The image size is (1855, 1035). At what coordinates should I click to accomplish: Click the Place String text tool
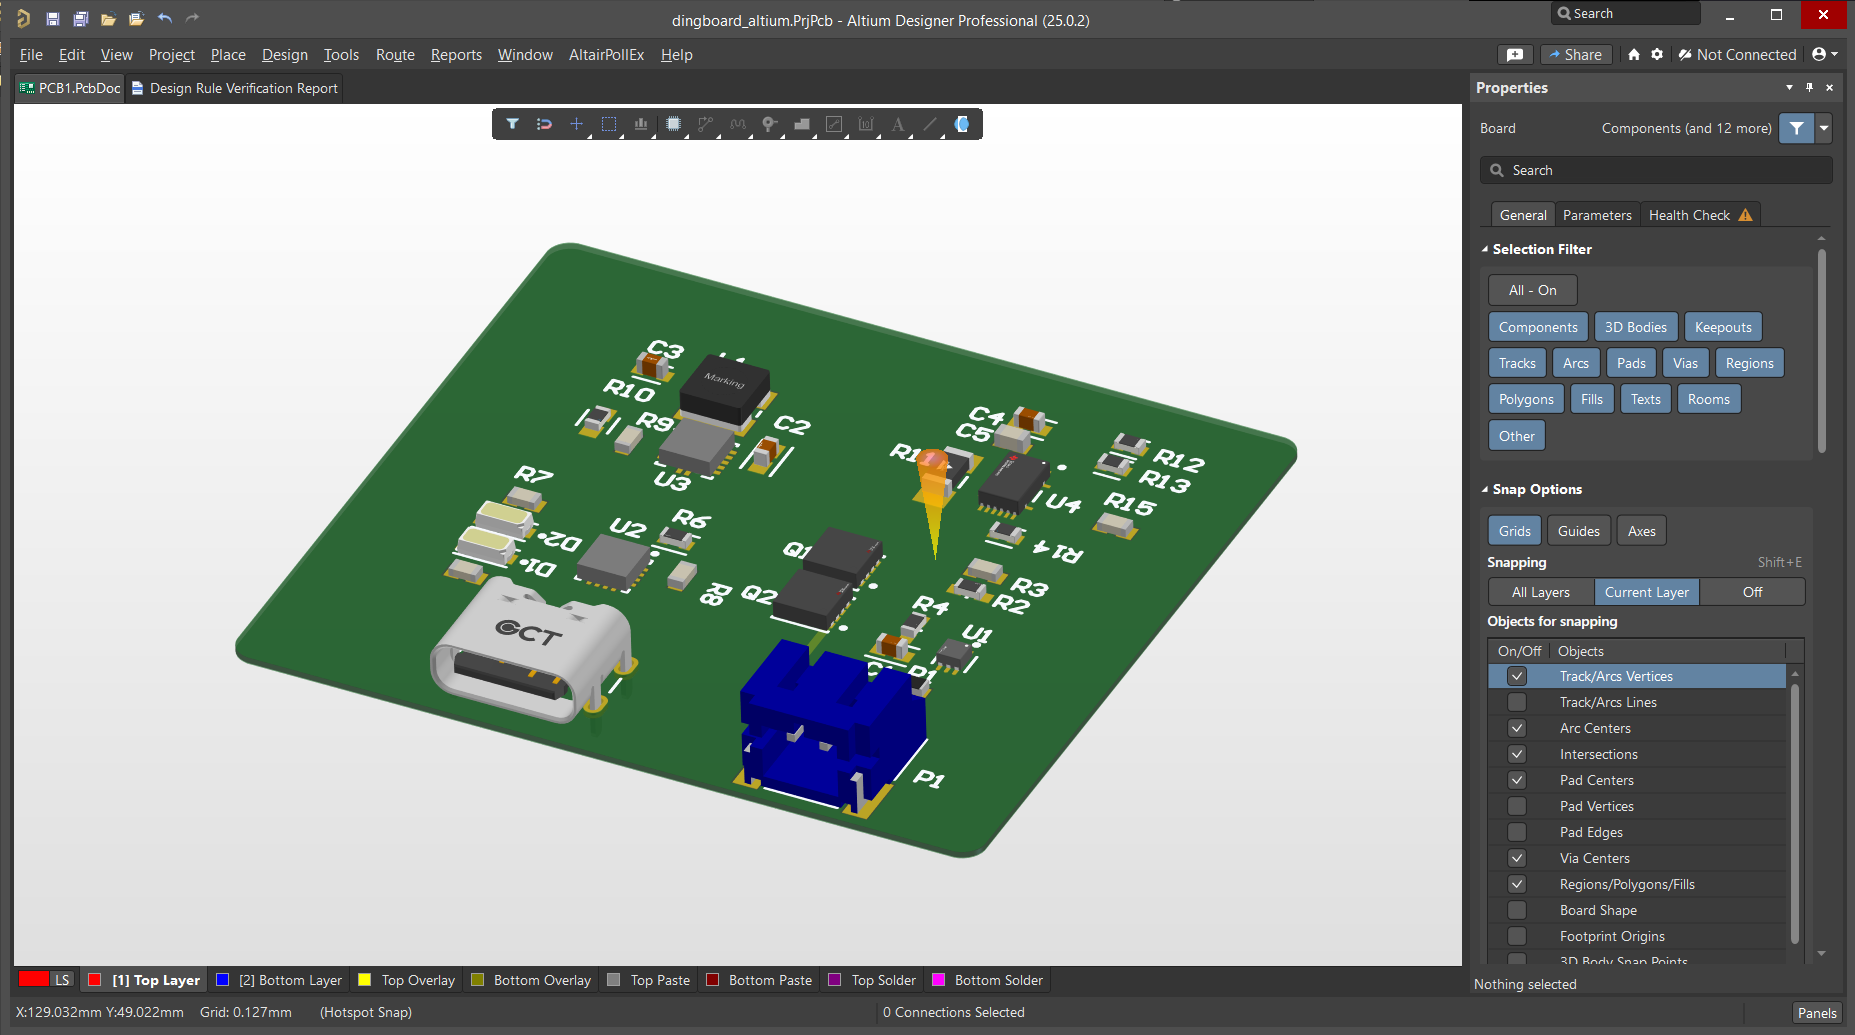(897, 124)
